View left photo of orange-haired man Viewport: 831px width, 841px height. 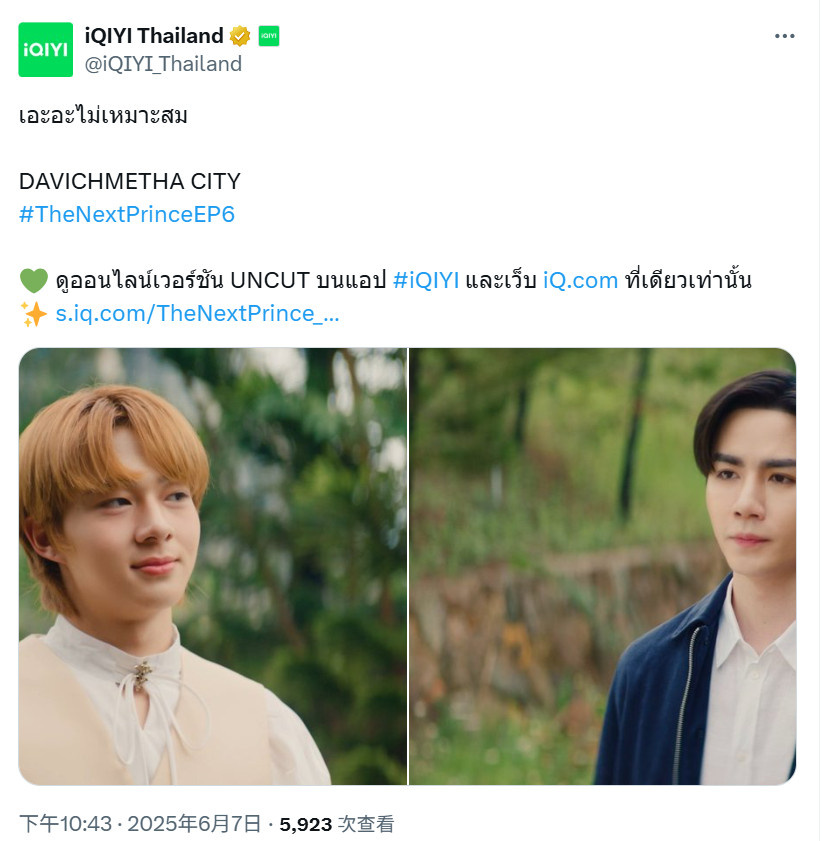click(x=213, y=566)
